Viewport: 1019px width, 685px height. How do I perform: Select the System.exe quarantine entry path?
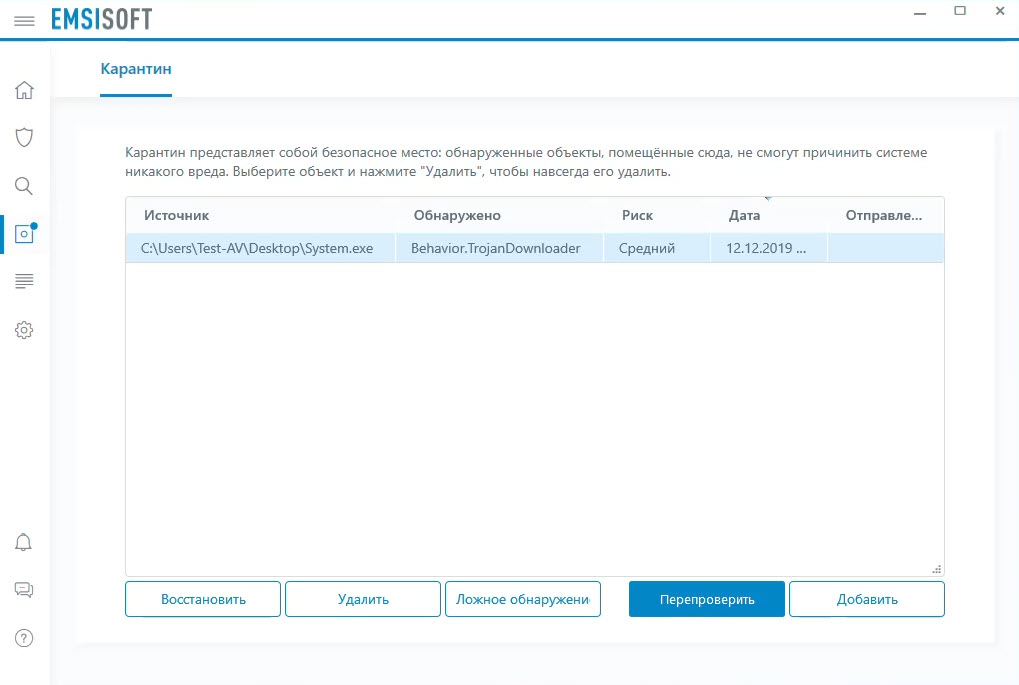coord(257,248)
